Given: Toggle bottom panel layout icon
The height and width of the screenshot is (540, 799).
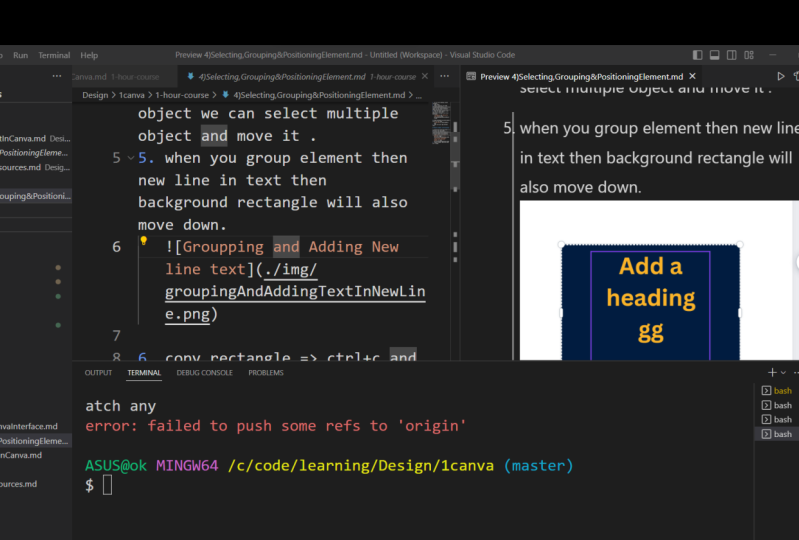Looking at the screenshot, I should 714,55.
